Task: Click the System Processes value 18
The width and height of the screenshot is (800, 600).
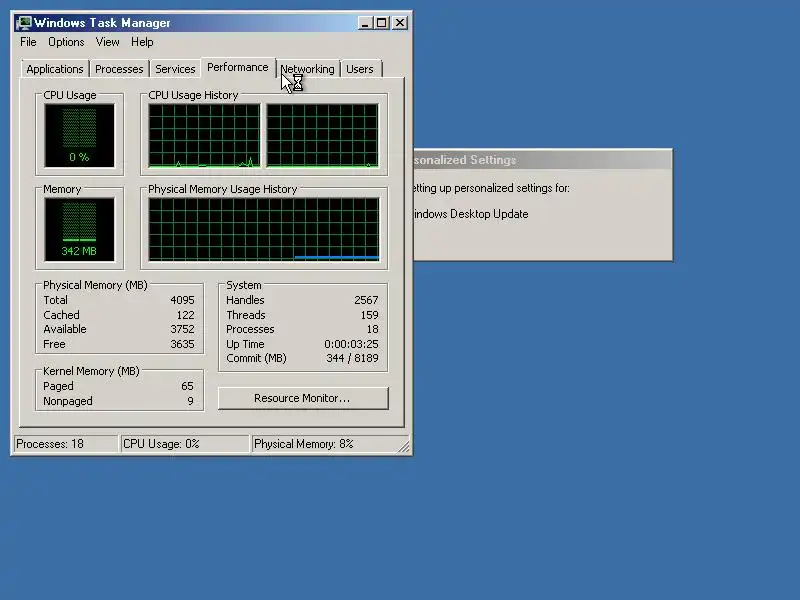Action: [x=373, y=329]
